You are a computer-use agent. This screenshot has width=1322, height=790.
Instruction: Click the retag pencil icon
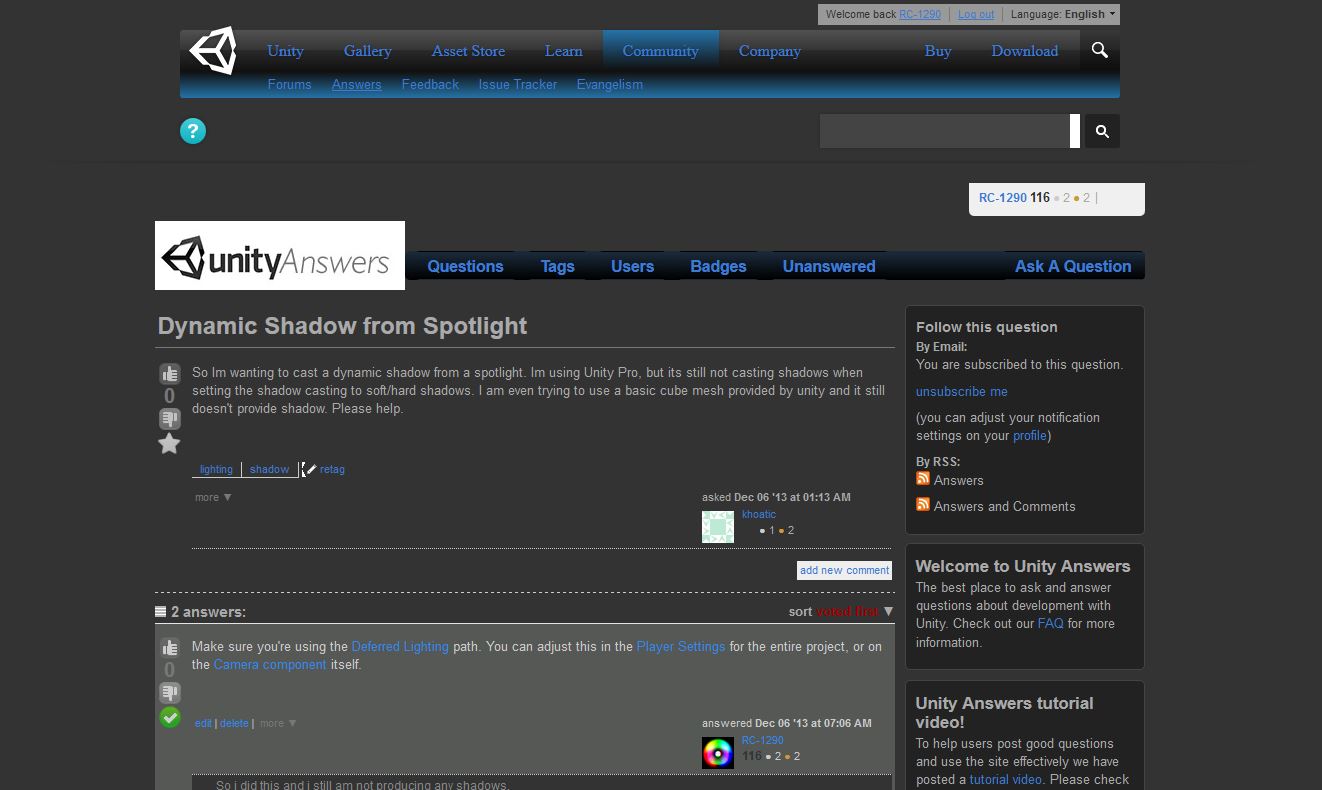point(310,469)
